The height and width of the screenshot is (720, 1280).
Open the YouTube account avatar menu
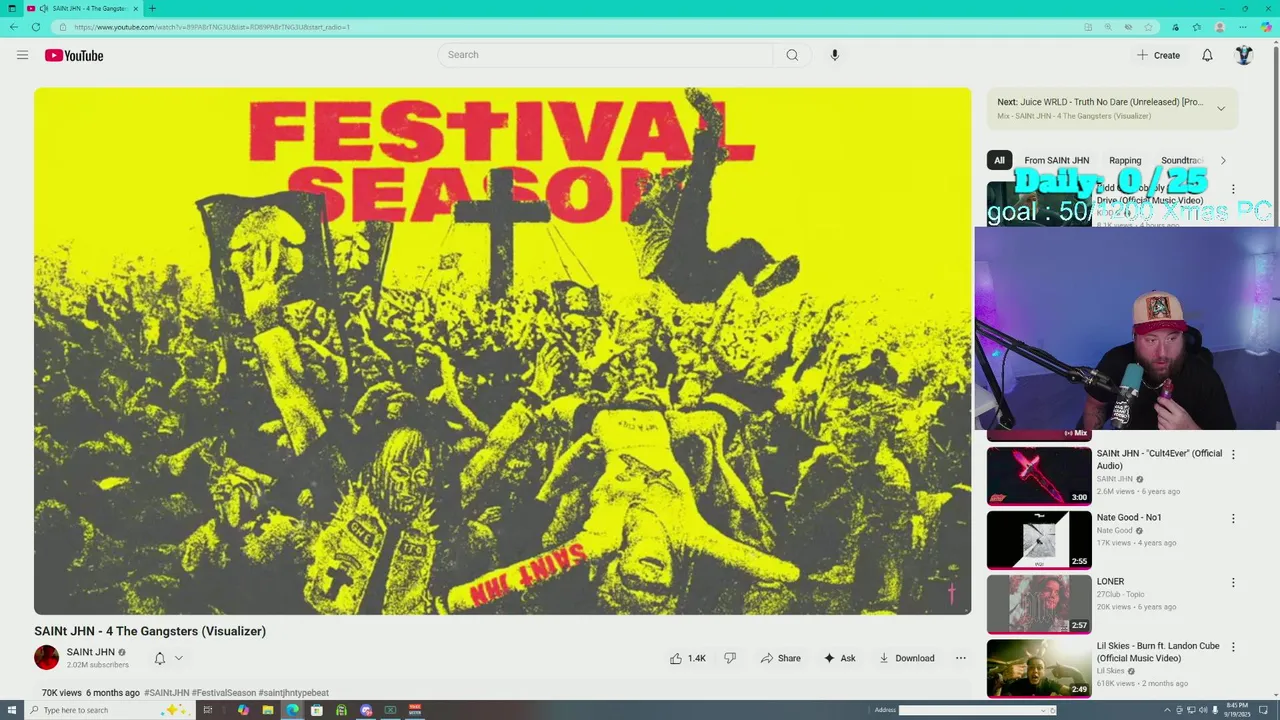pyautogui.click(x=1244, y=55)
